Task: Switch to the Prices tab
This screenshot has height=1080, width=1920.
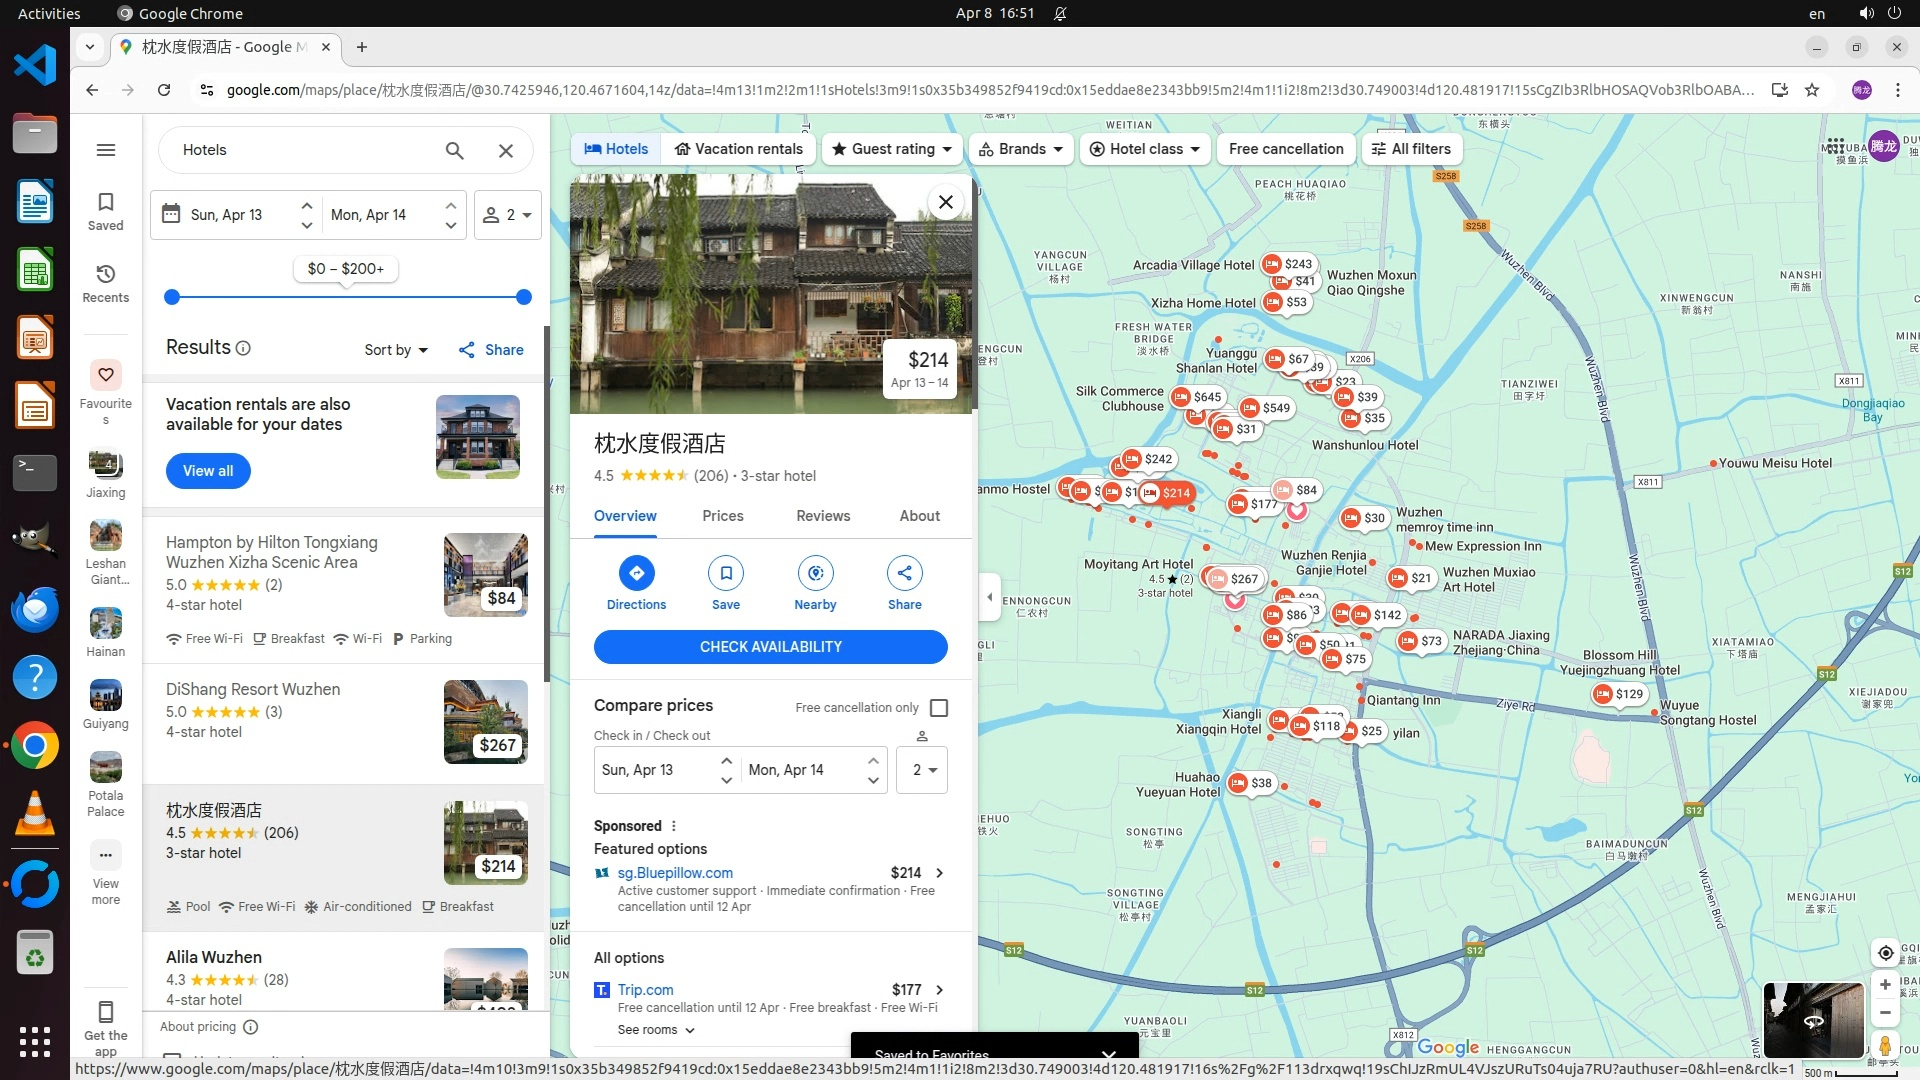Action: [x=722, y=516]
